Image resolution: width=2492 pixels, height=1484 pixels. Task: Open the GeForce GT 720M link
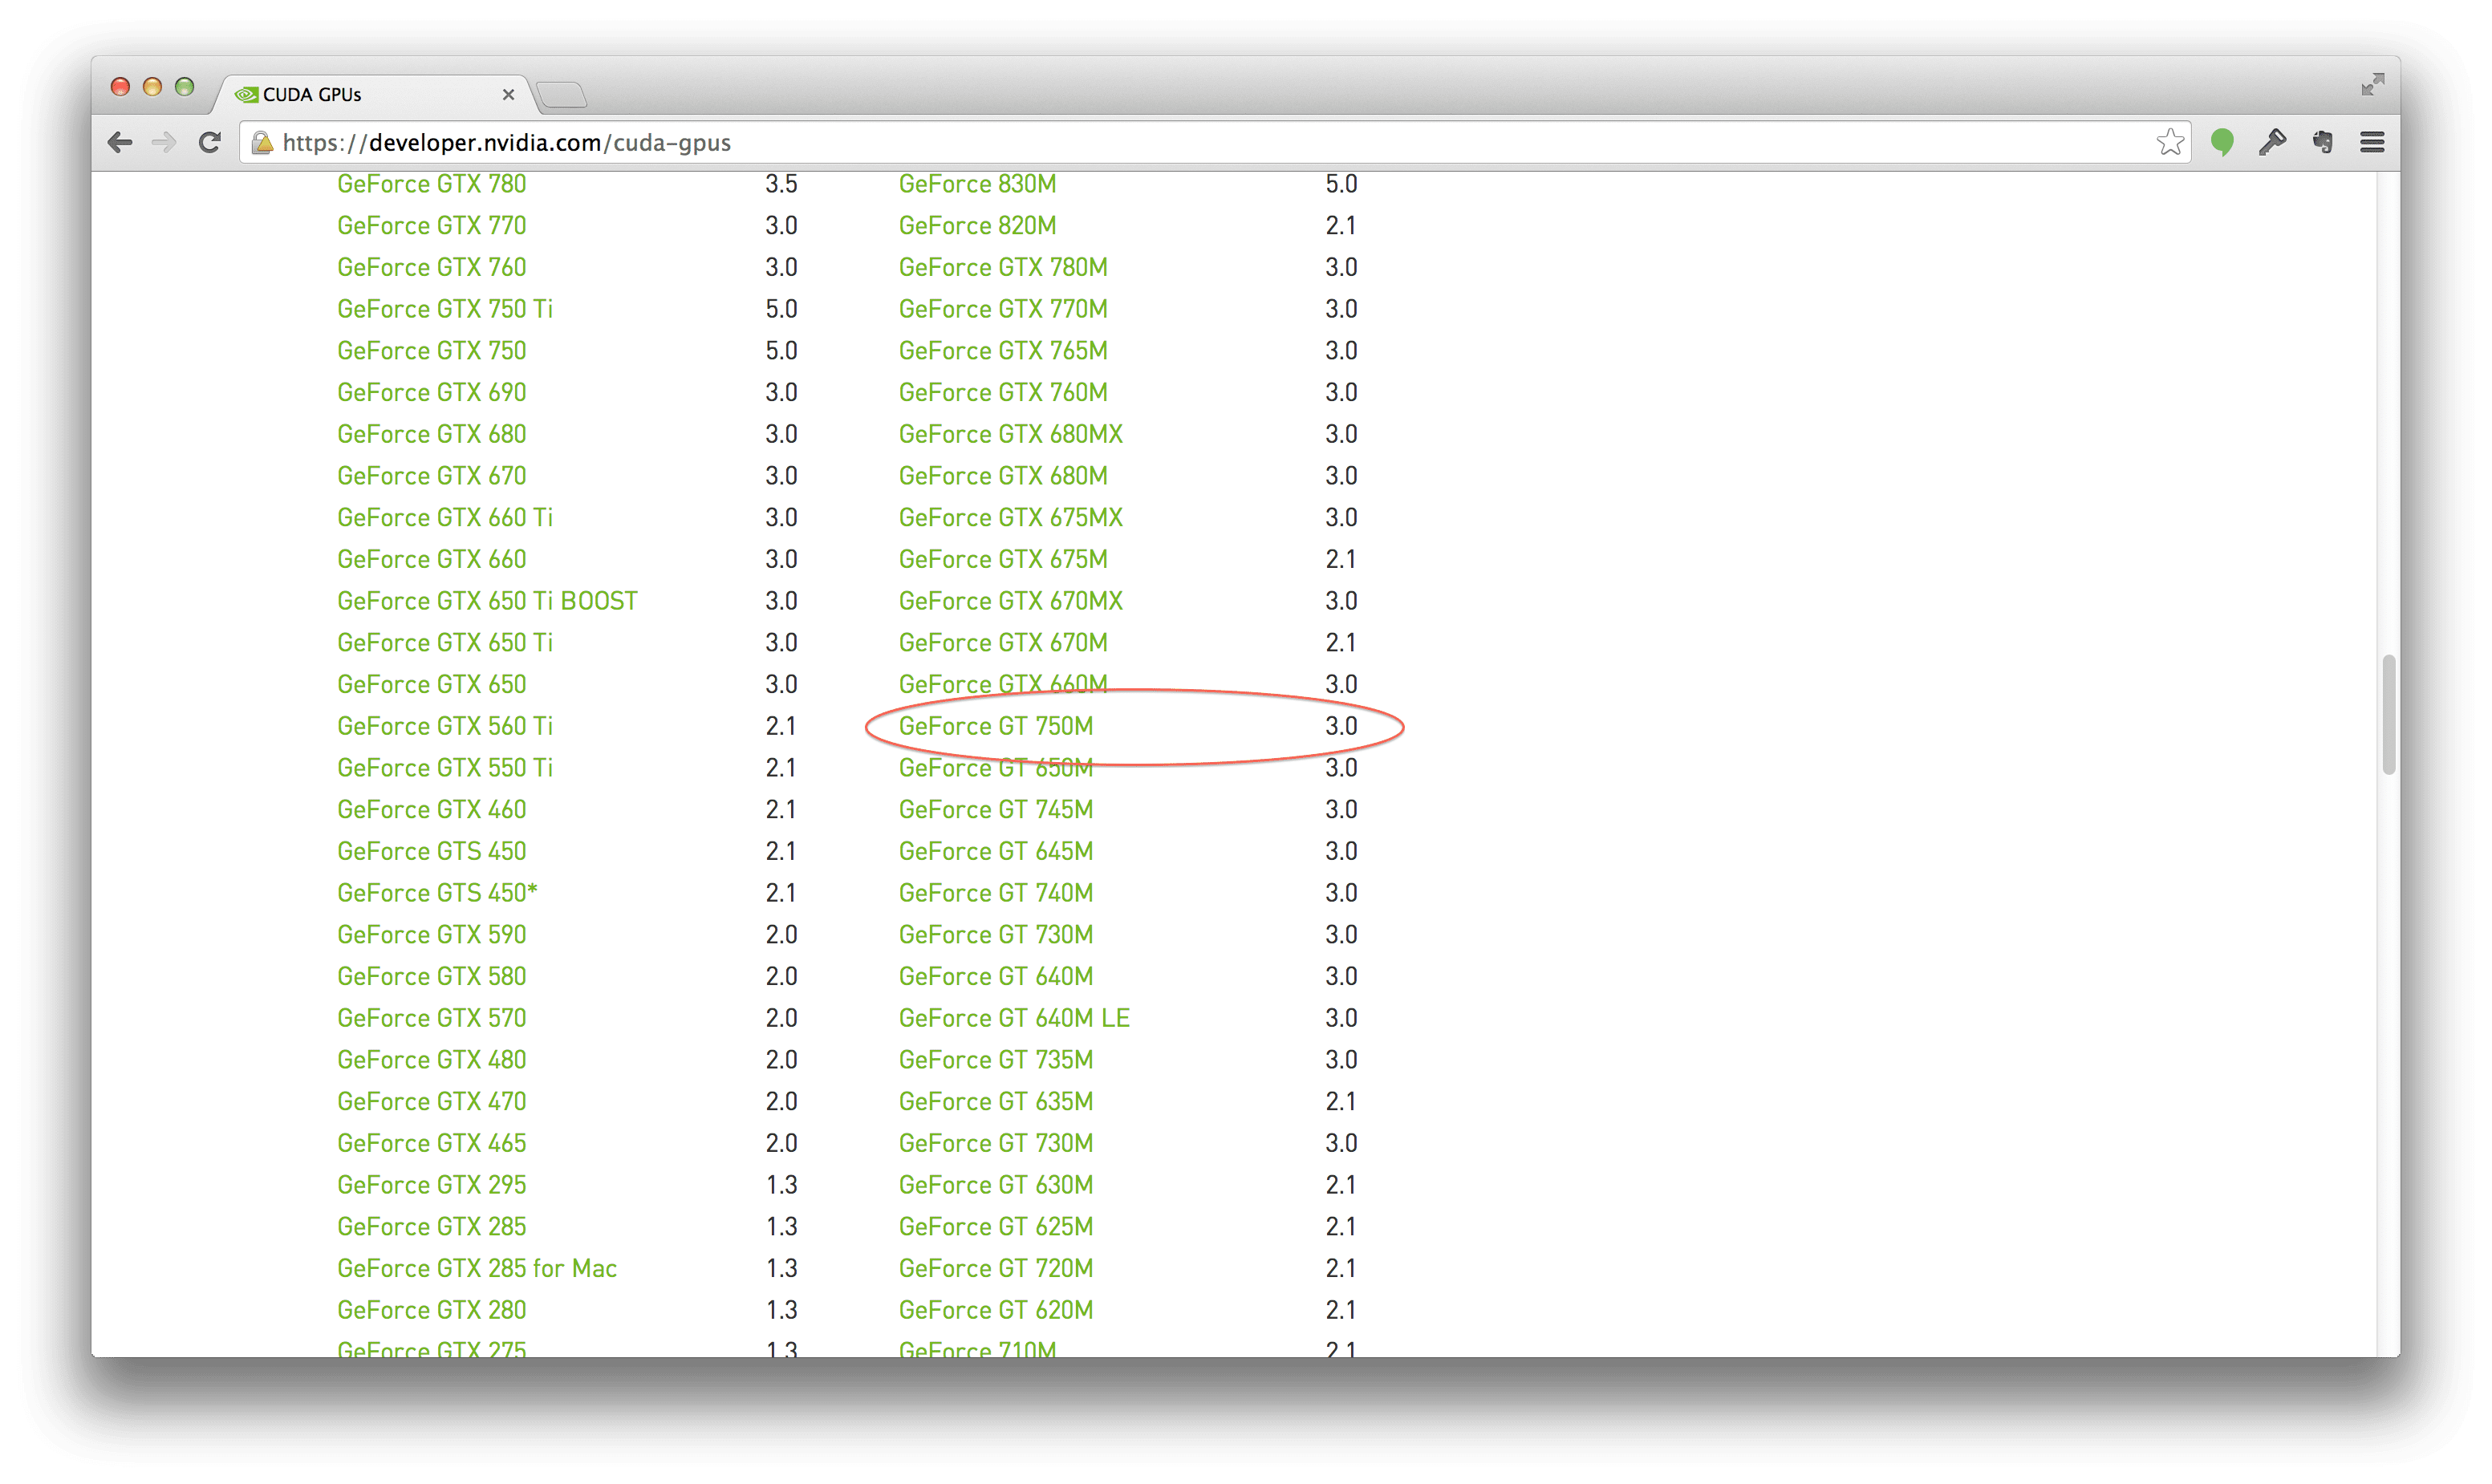pos(995,1268)
